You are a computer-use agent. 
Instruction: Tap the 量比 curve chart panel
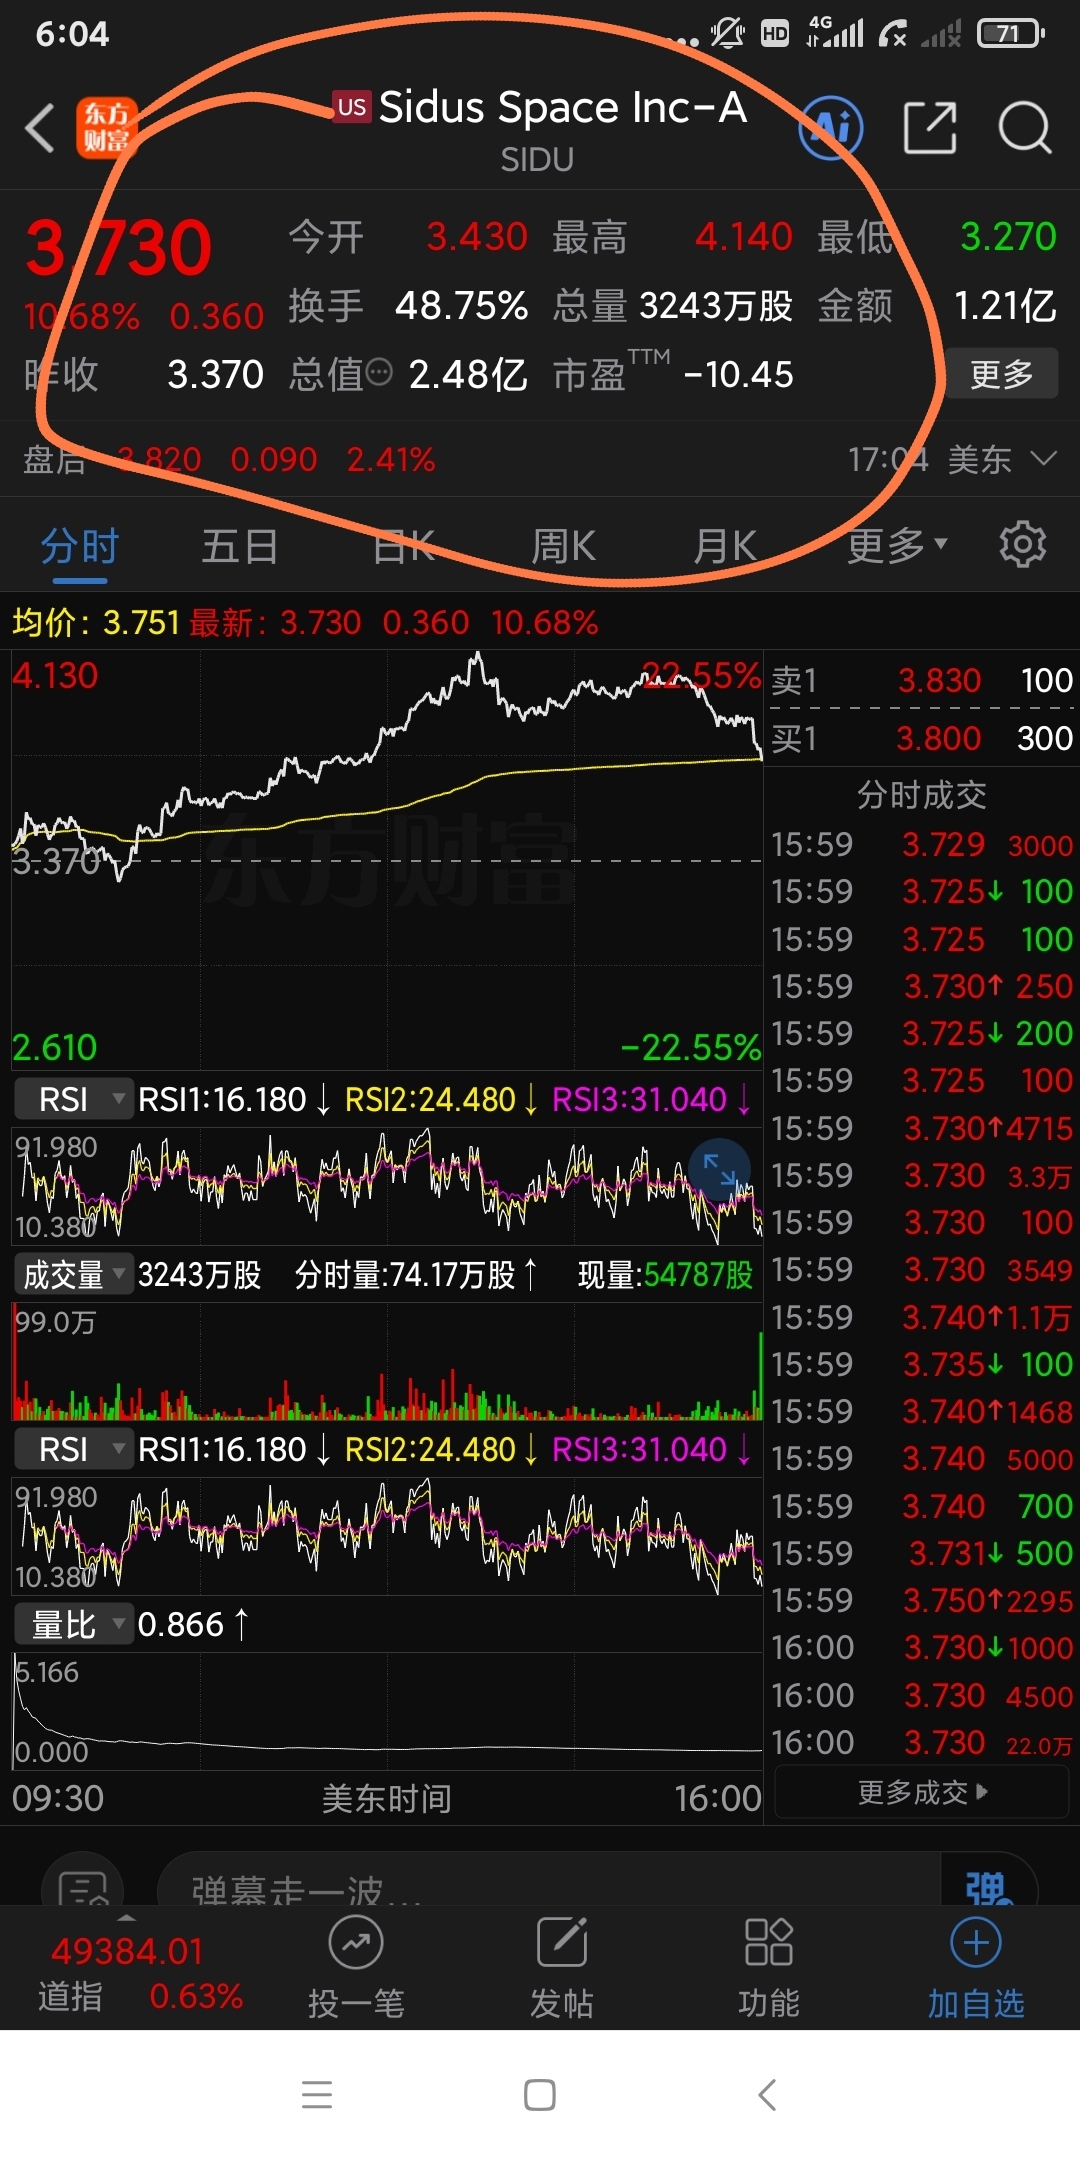[x=386, y=1710]
